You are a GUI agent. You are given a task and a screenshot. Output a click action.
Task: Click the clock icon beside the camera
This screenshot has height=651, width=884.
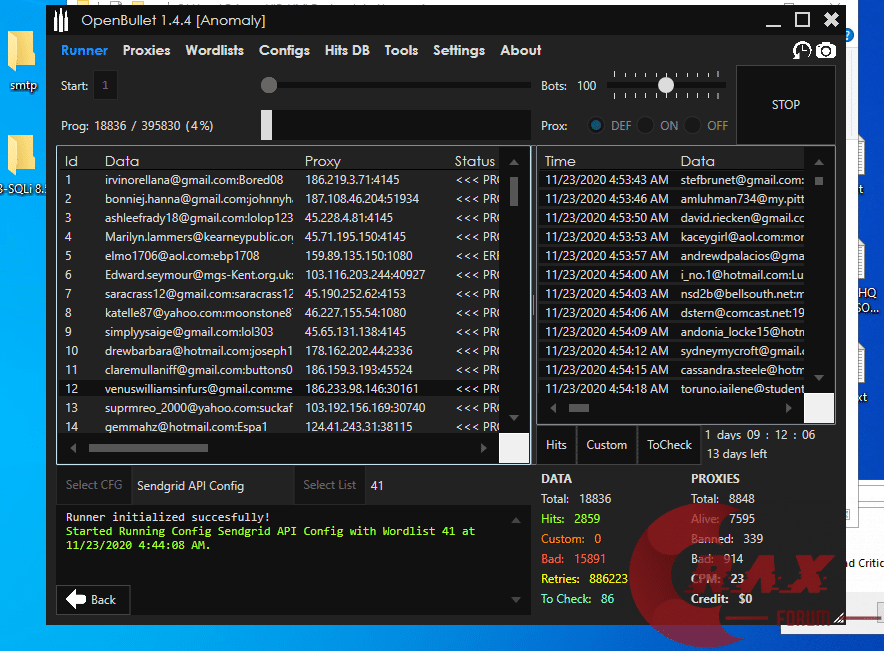[801, 50]
